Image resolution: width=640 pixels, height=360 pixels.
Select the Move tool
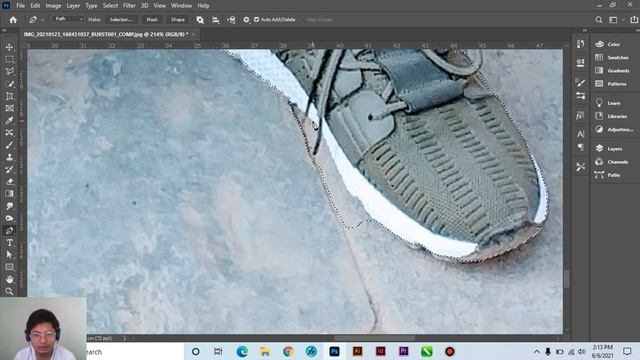pyautogui.click(x=9, y=47)
